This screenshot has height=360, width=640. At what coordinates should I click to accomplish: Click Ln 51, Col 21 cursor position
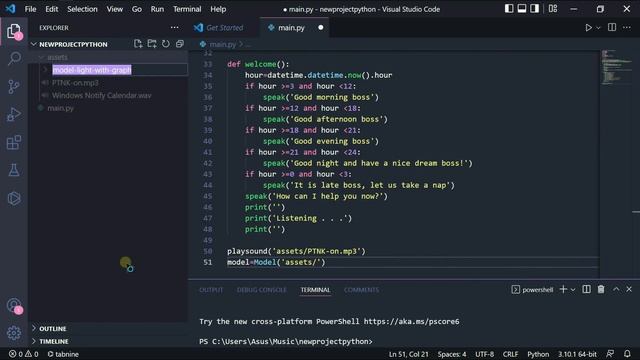click(x=409, y=354)
